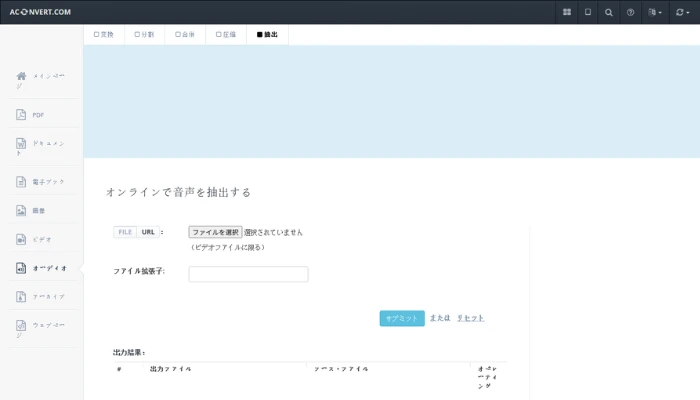Image resolution: width=700 pixels, height=400 pixels.
Task: Open the search magnifier icon
Action: [x=608, y=12]
